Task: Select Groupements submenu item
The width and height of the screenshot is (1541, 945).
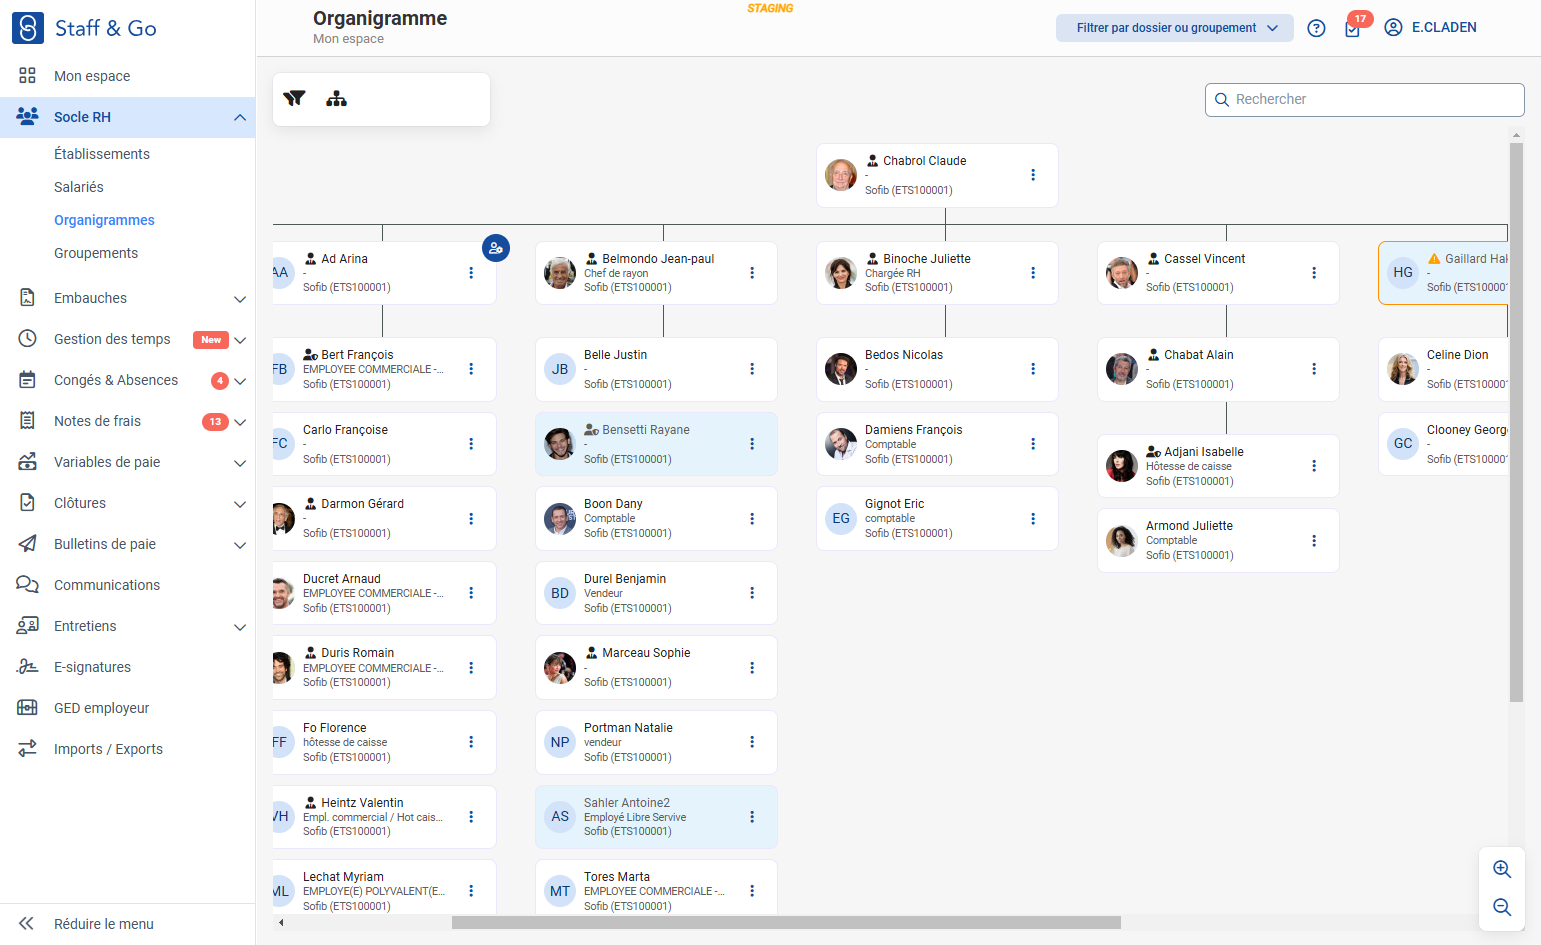Action: click(96, 253)
